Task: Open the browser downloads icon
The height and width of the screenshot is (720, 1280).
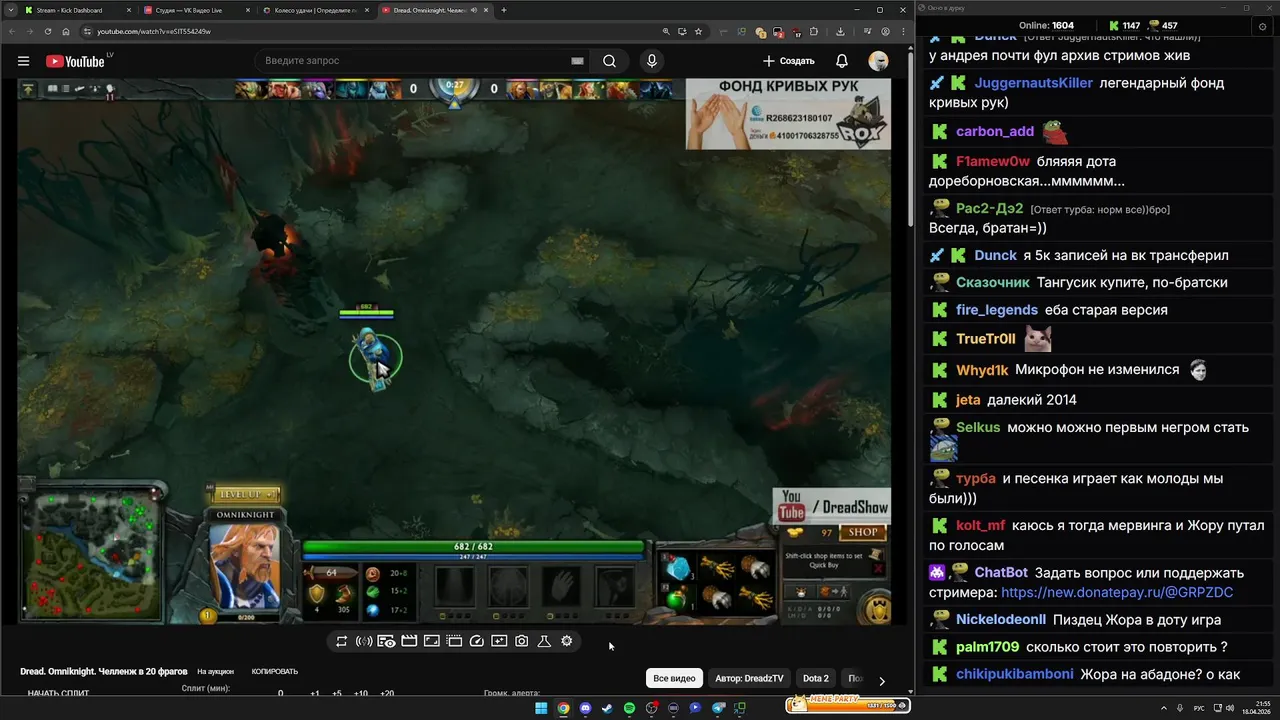Action: point(840,31)
